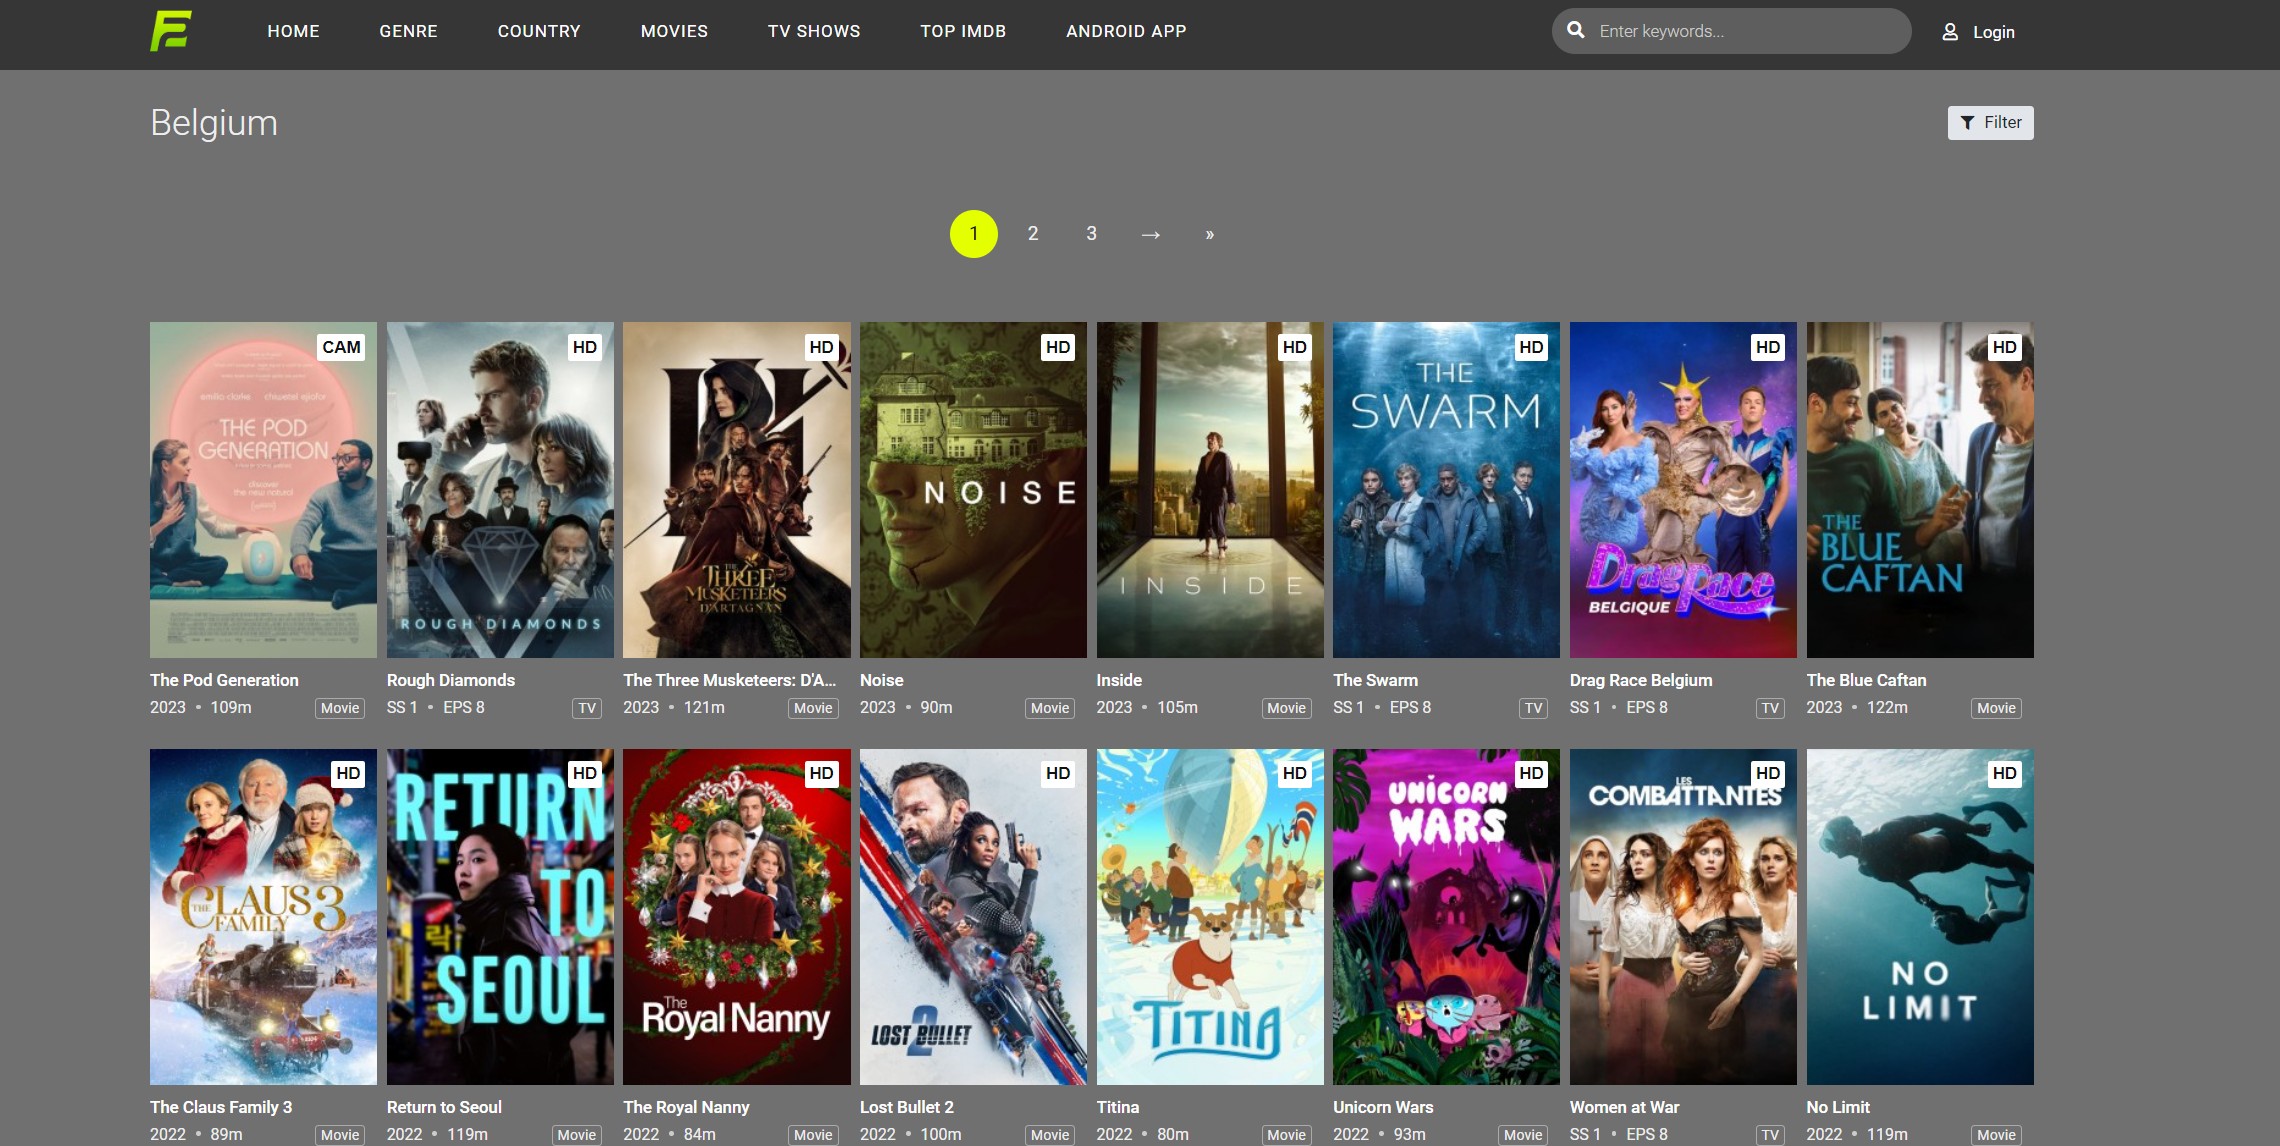Image resolution: width=2280 pixels, height=1146 pixels.
Task: Select page 1 in pagination
Action: pos(974,234)
